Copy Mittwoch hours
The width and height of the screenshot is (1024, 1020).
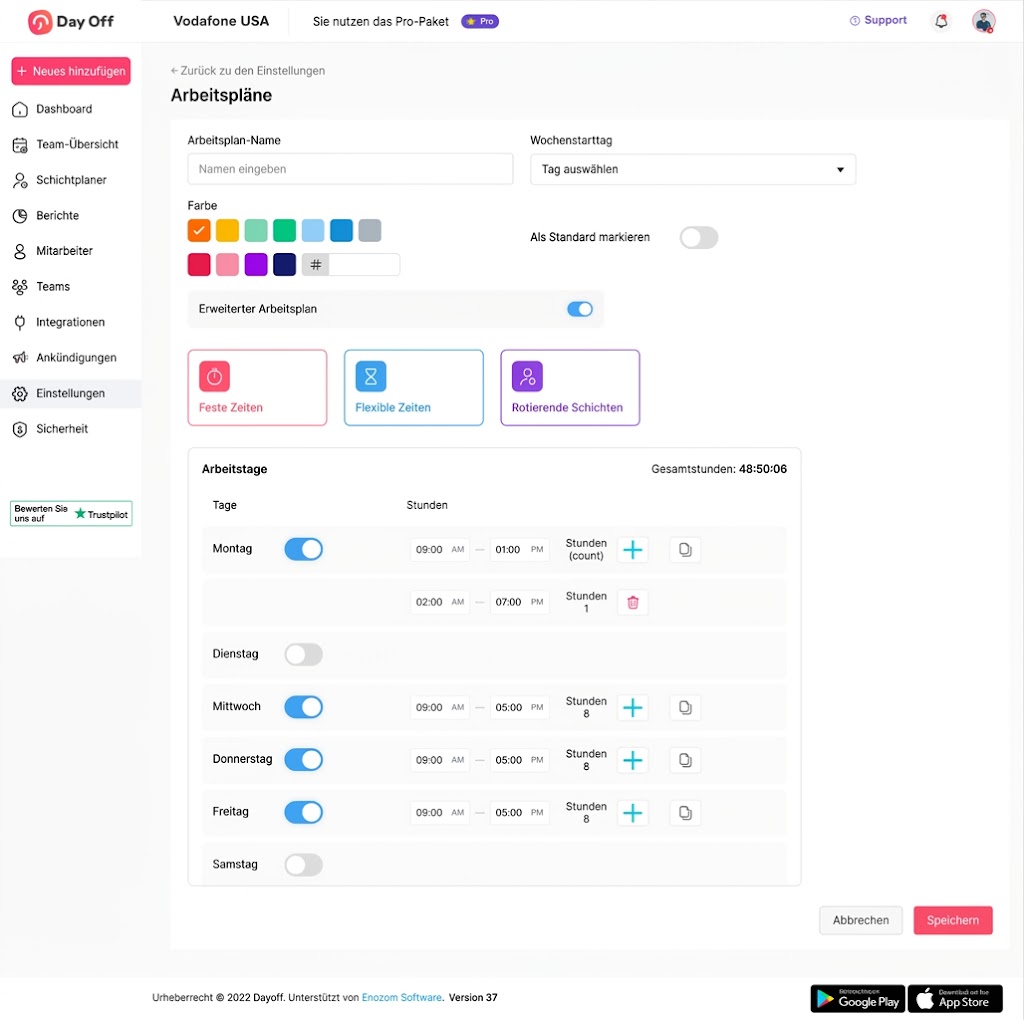(x=685, y=707)
